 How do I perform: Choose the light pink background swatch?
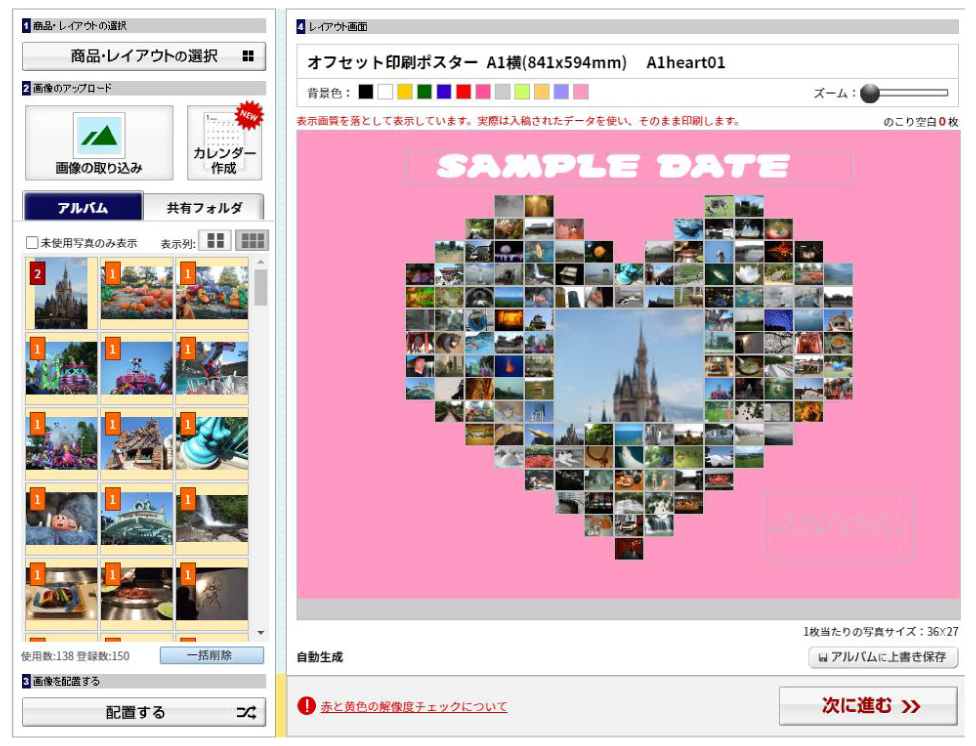pyautogui.click(x=581, y=92)
